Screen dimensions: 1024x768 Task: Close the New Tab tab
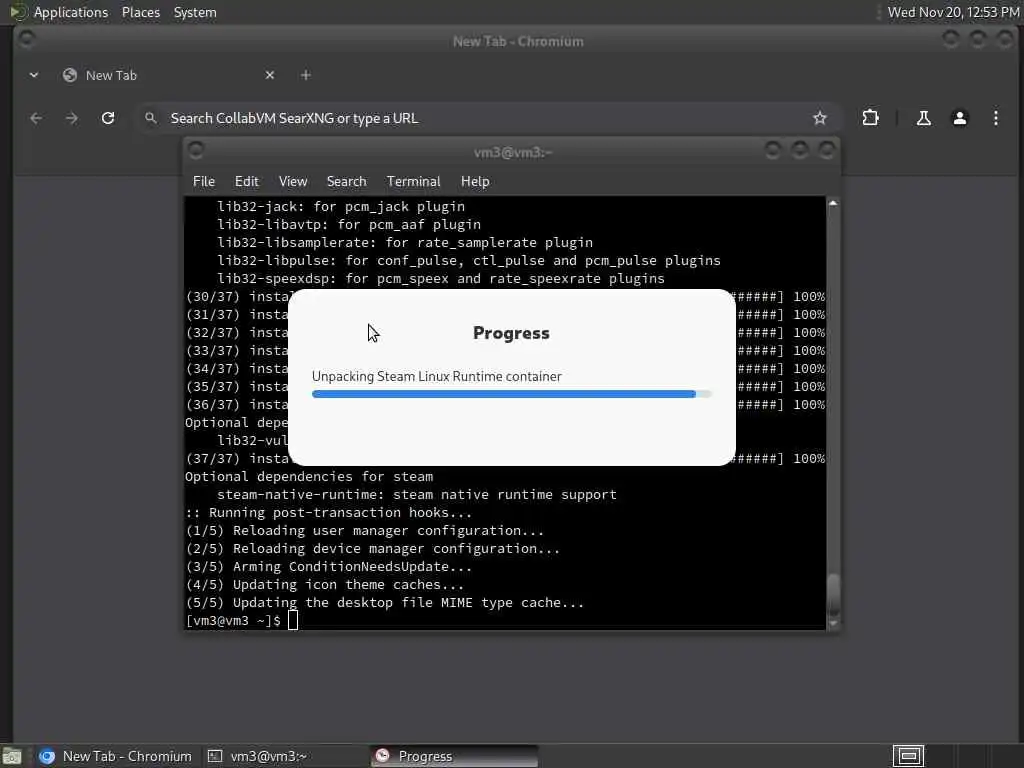pos(270,75)
